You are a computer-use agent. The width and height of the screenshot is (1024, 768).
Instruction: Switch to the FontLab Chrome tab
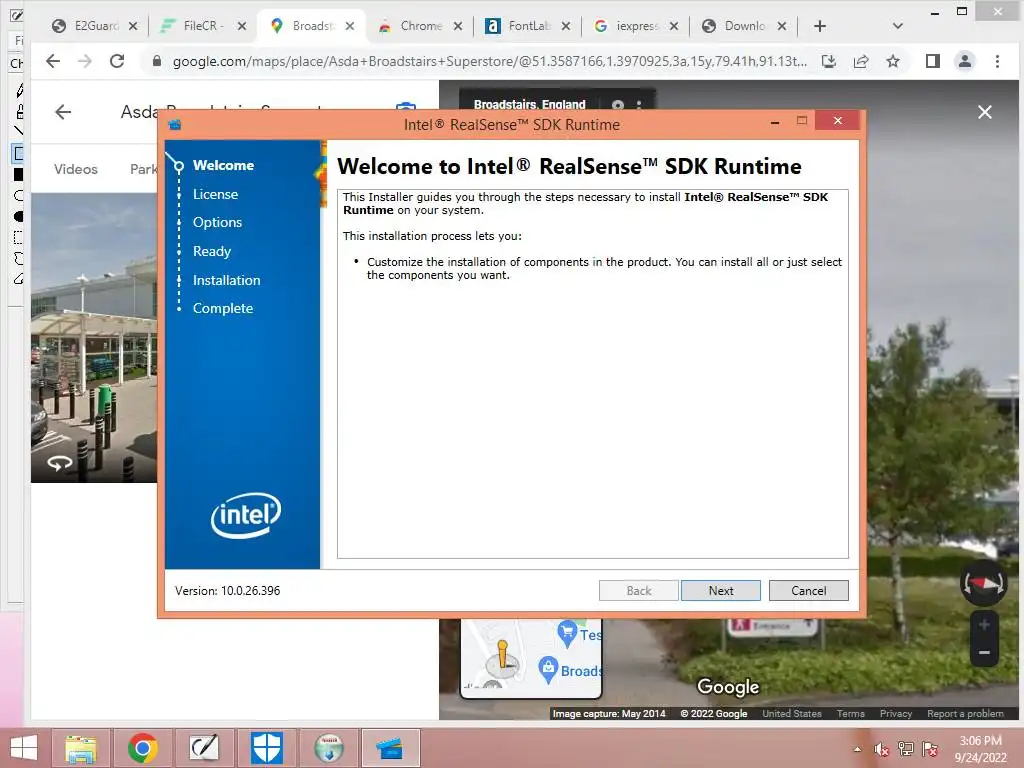tap(519, 25)
